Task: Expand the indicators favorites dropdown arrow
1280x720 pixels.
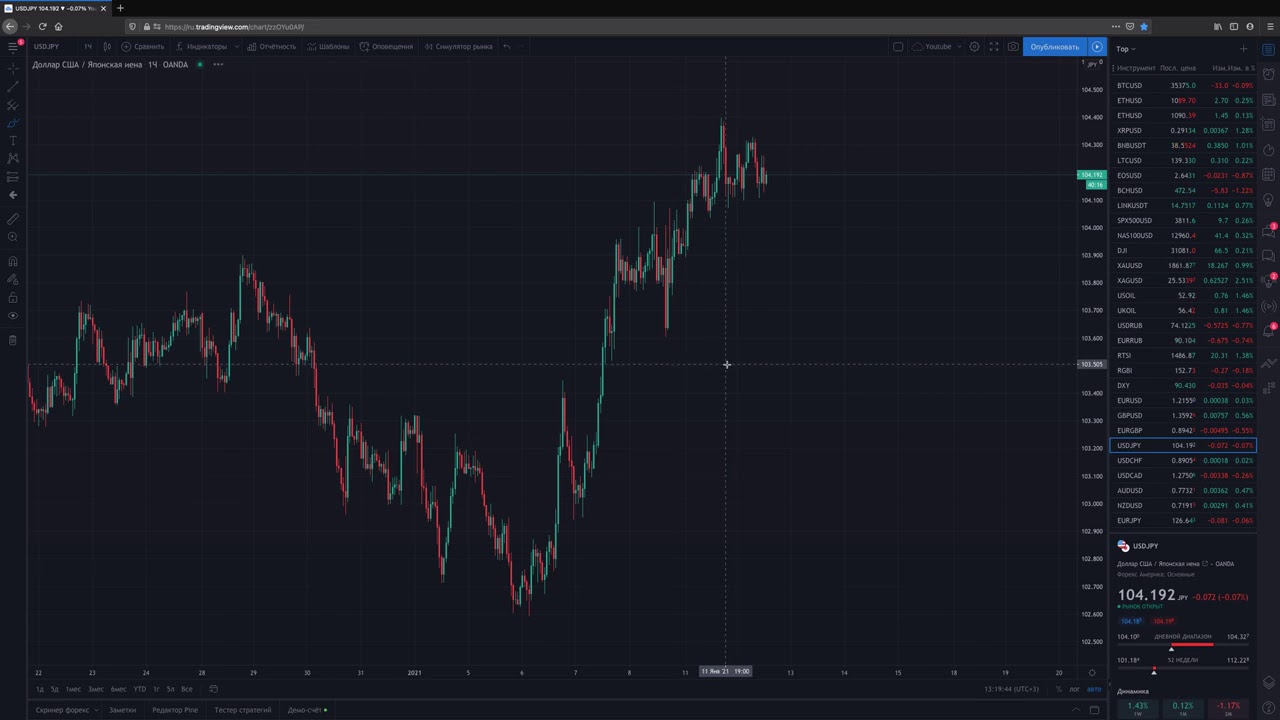Action: point(236,46)
